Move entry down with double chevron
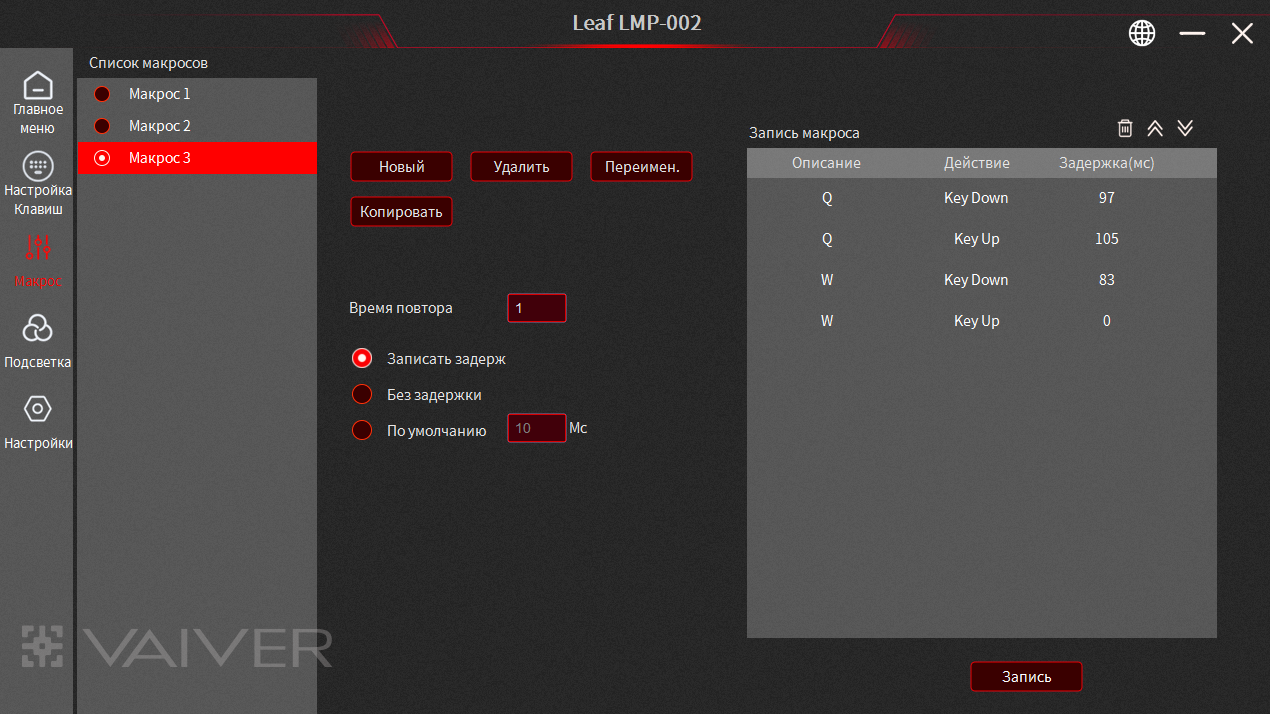Viewport: 1270px width, 714px height. [x=1185, y=128]
